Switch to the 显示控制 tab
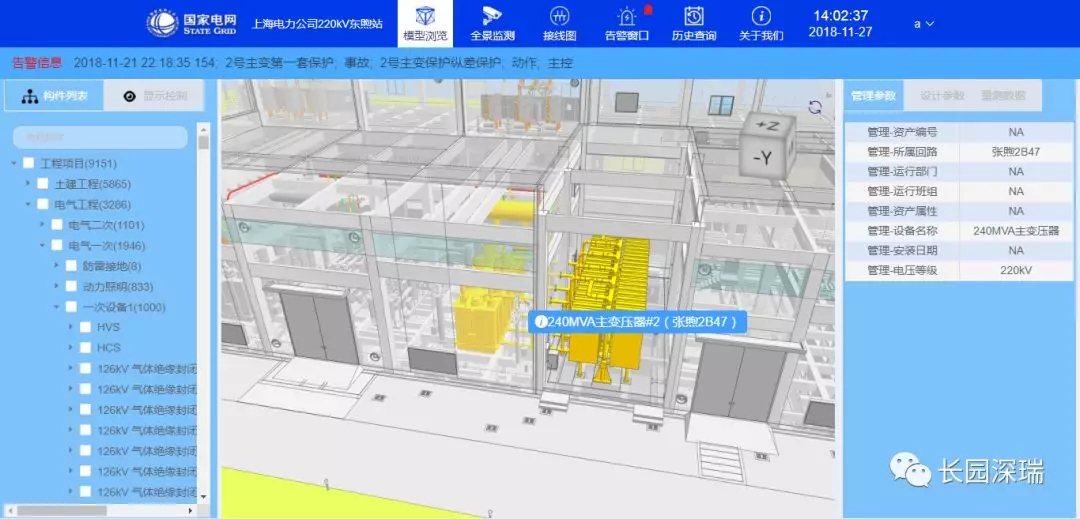This screenshot has width=1080, height=519. [x=160, y=97]
